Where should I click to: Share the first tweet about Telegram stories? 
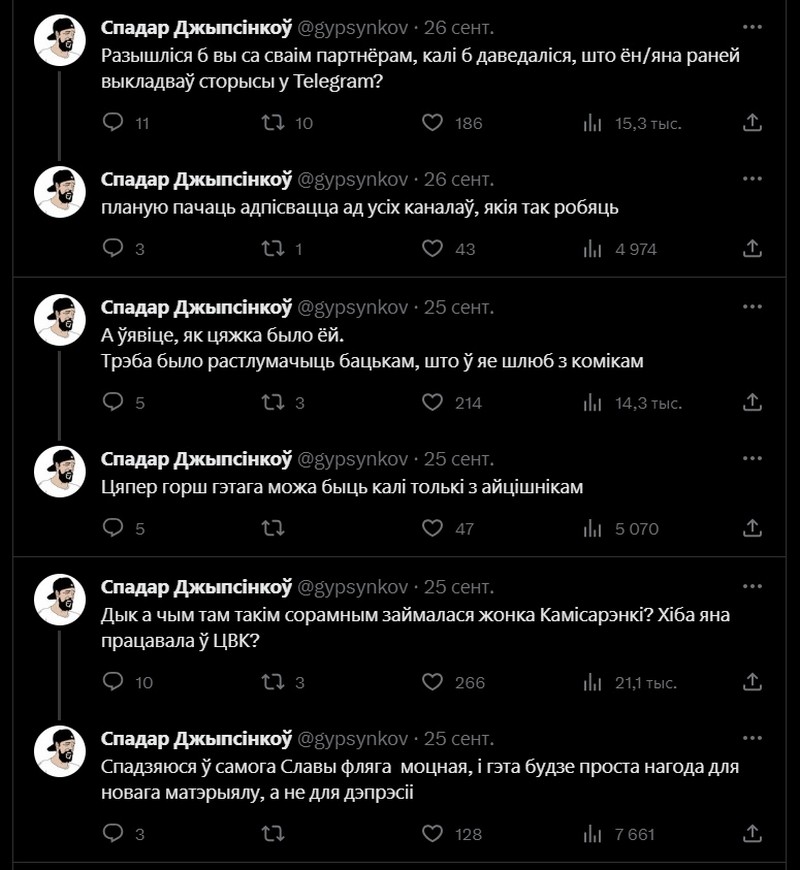click(x=753, y=123)
